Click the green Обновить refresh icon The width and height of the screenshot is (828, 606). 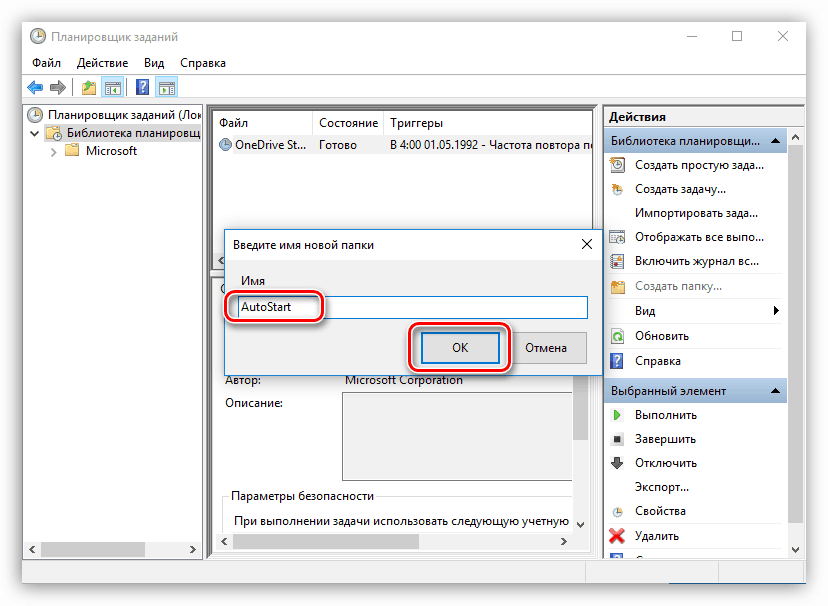[617, 336]
